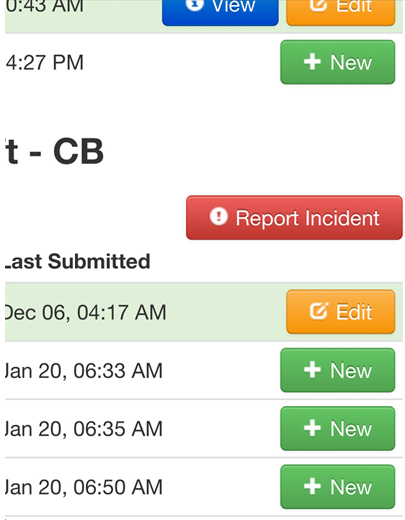Click the Last Submitted column header
The height and width of the screenshot is (520, 405).
[78, 261]
